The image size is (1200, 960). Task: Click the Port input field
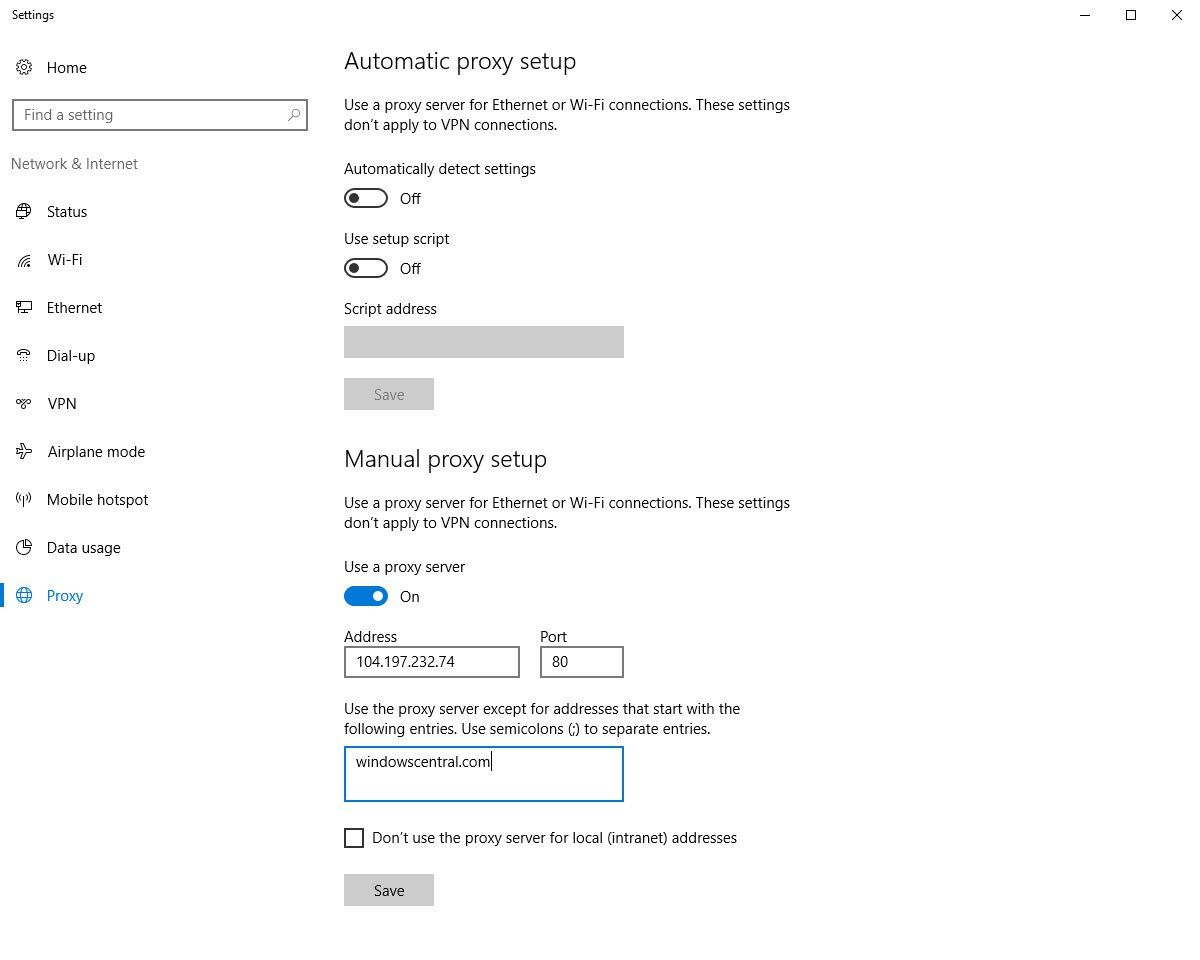tap(581, 662)
